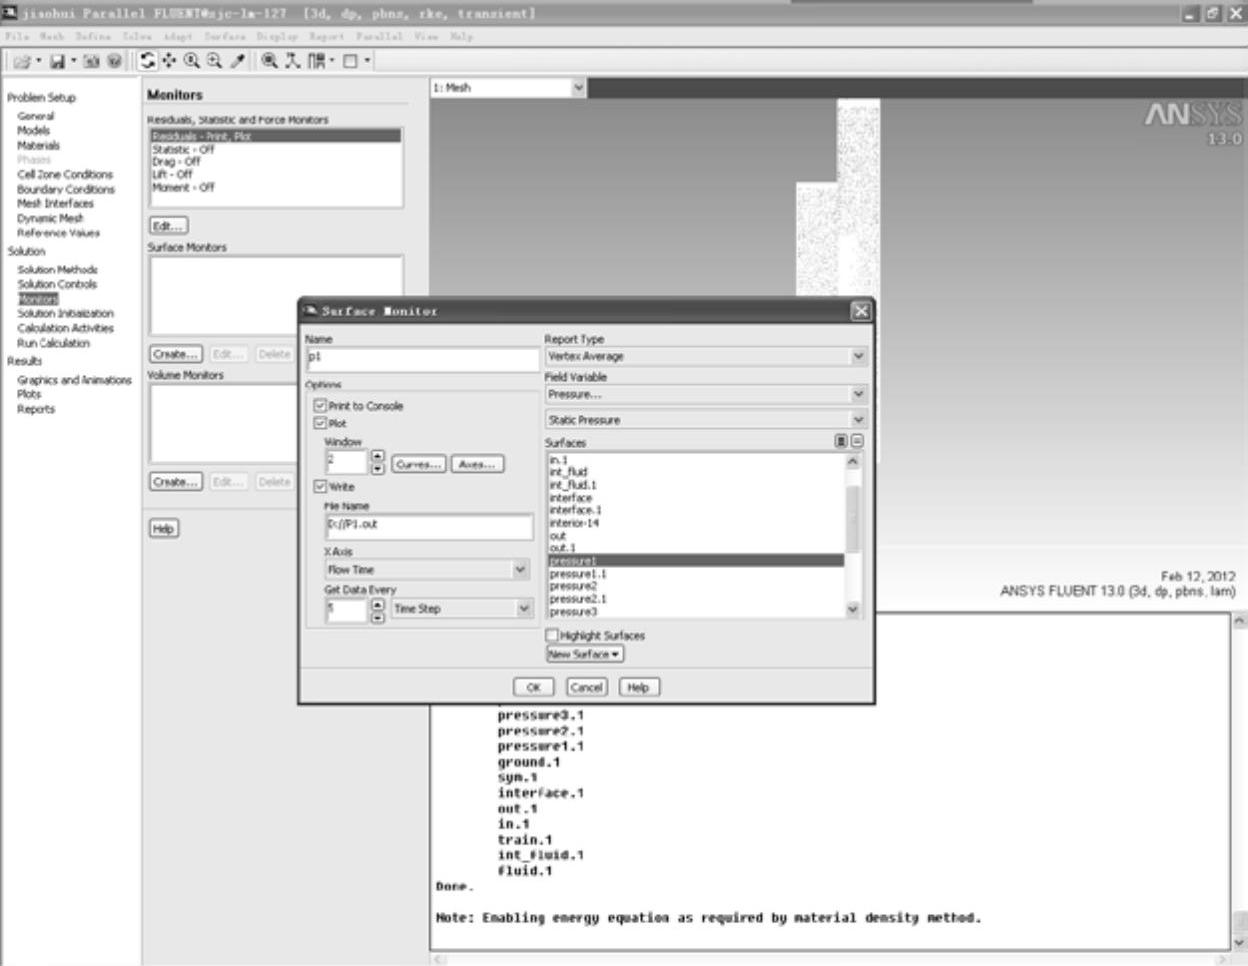Open the Report menu
Screen dimensions: 1248x966
point(326,36)
